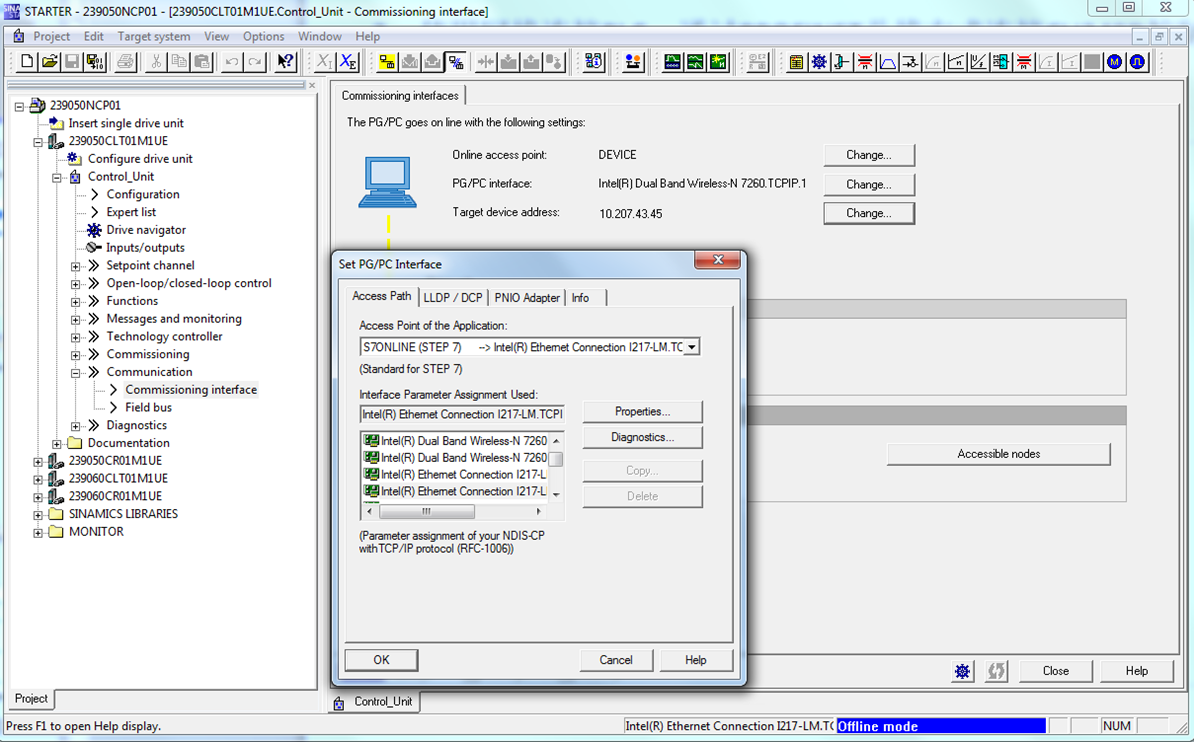Click the wheel icon left of Close button

[x=962, y=671]
